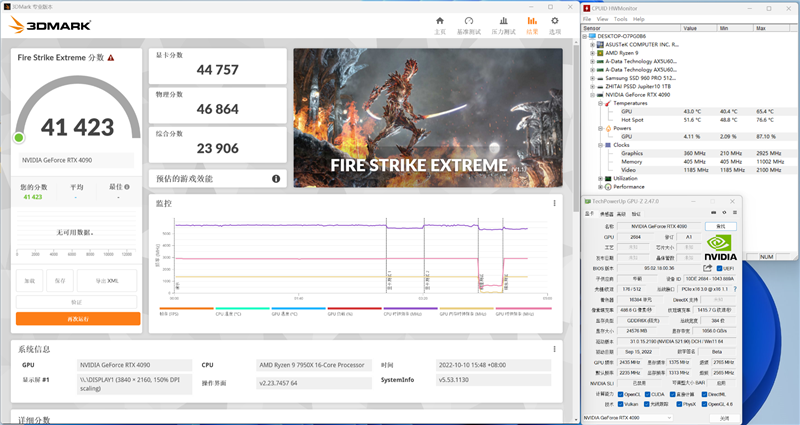Open the File menu in HWMonitor
The height and width of the screenshot is (425, 800).
(587, 19)
